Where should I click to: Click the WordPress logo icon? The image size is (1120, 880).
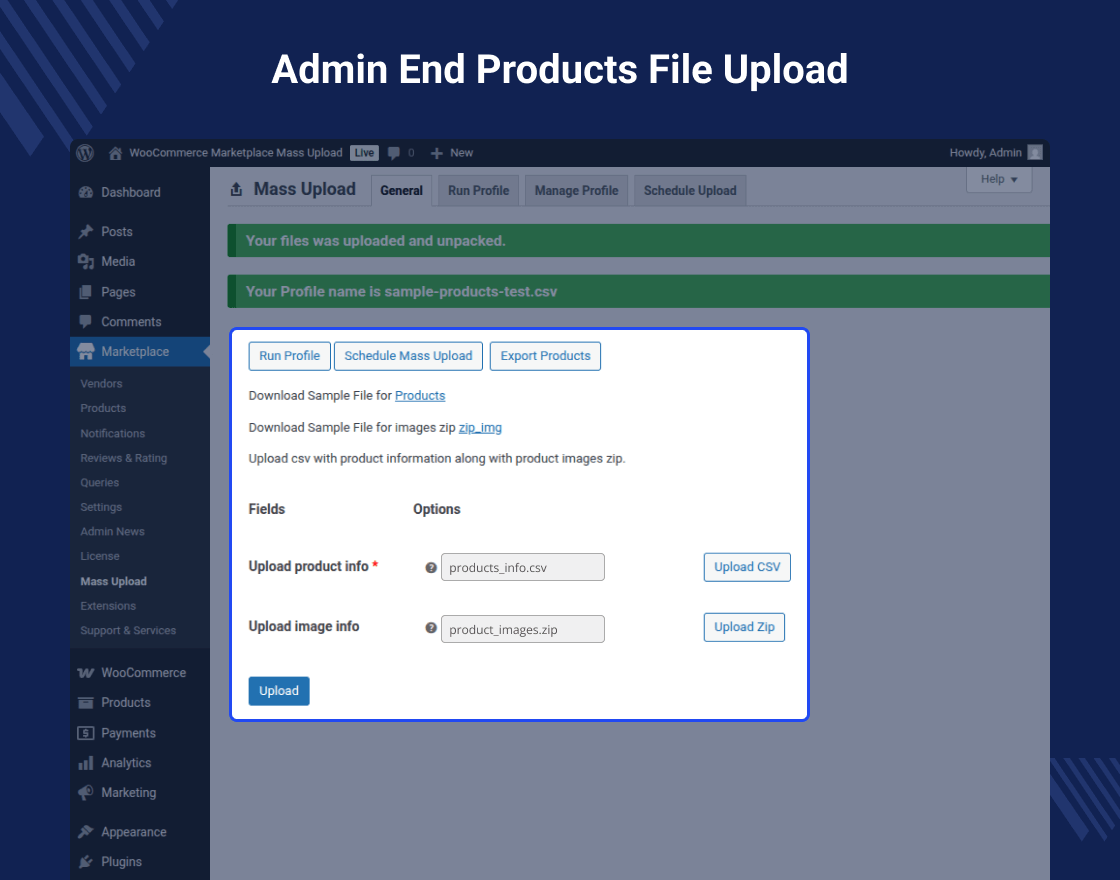(x=85, y=153)
